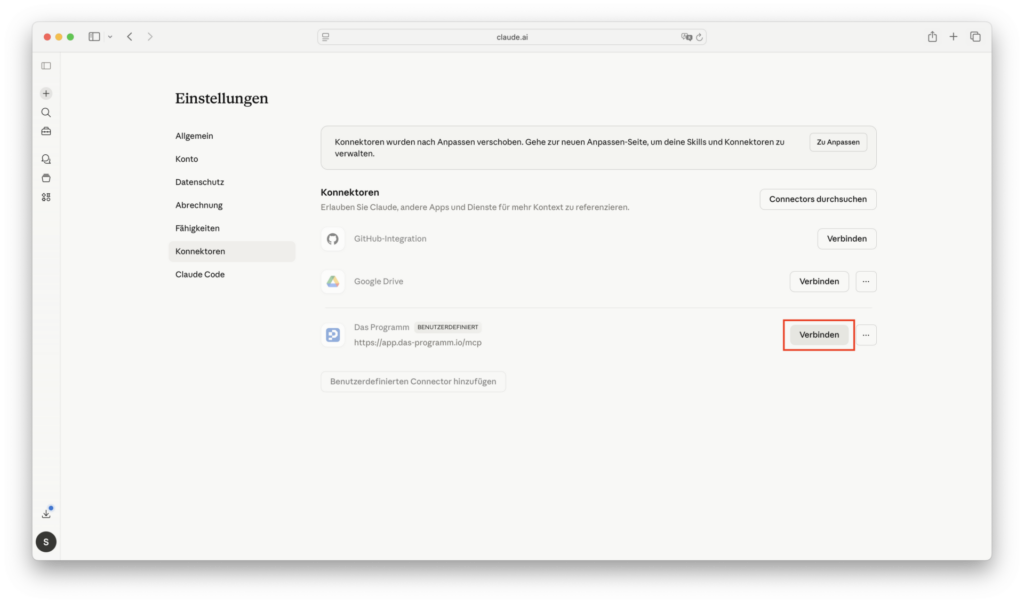Screen dimensions: 1024x603
Task: Expand the Safari sidebar dropdown chevron
Action: (x=110, y=37)
